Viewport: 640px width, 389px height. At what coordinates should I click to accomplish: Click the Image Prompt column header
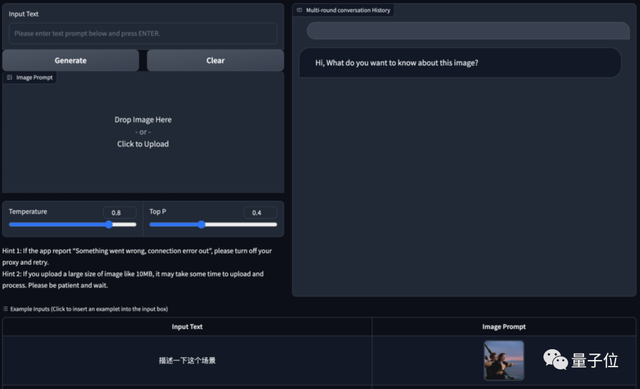504,327
